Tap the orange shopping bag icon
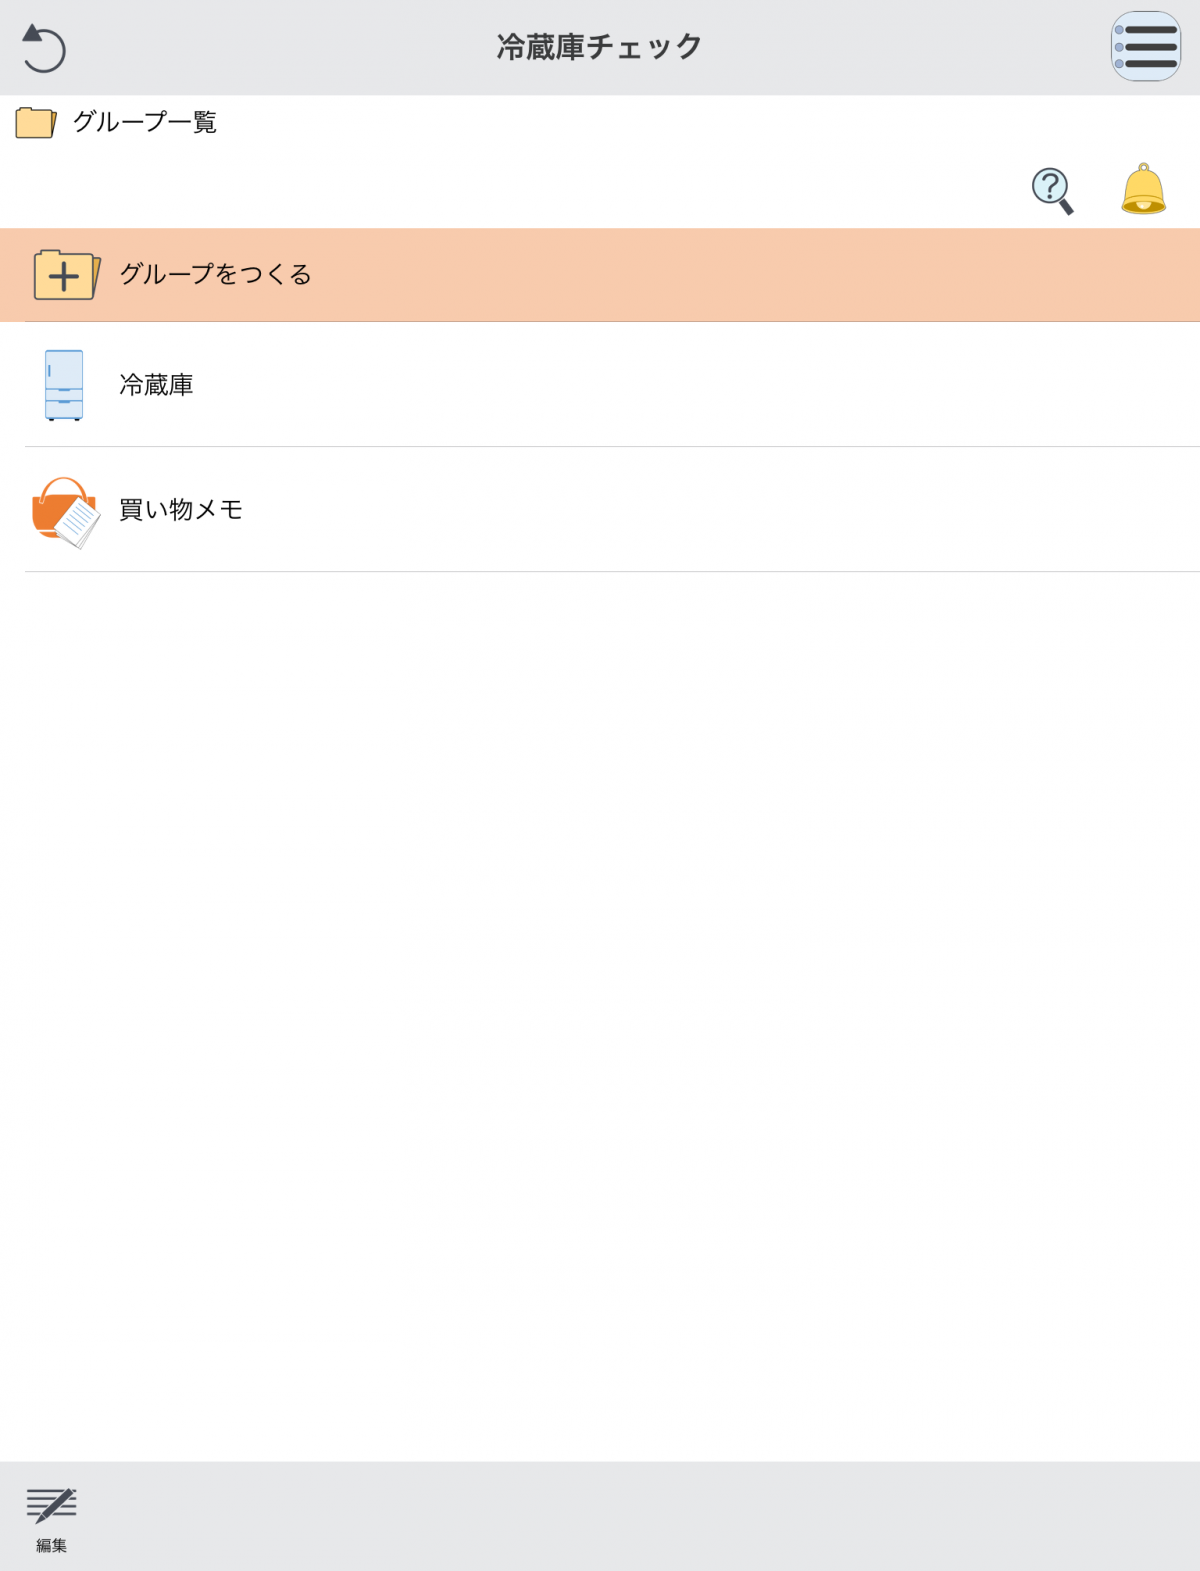The width and height of the screenshot is (1200, 1571). 66,512
